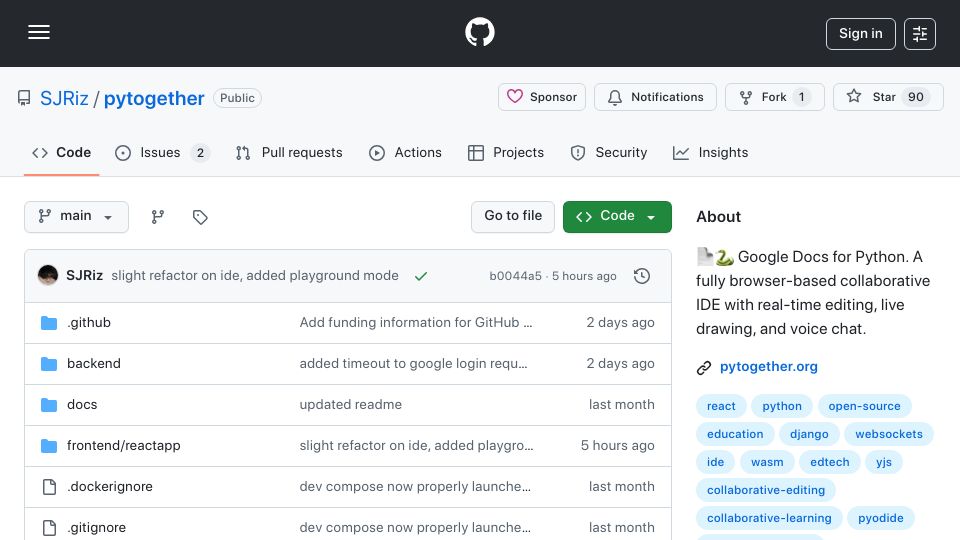View branches via the branch icon

coord(158,217)
